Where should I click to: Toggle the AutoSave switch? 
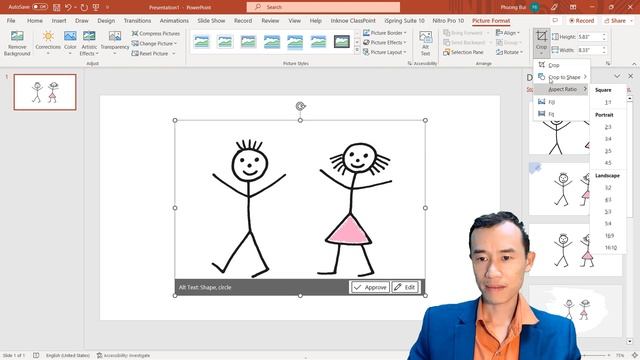[40, 7]
